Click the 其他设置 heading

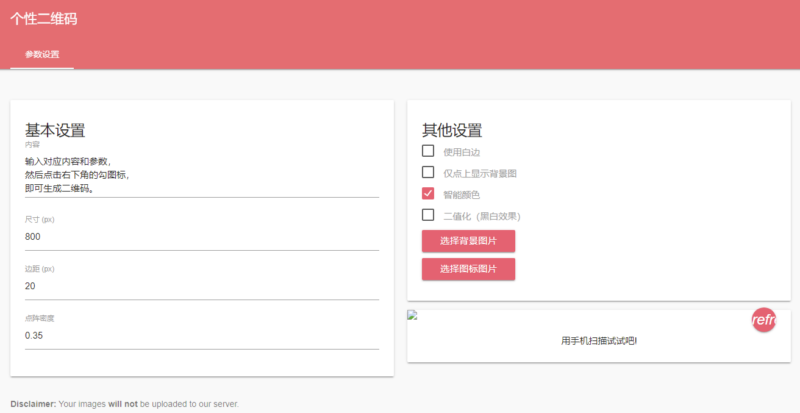pos(452,130)
